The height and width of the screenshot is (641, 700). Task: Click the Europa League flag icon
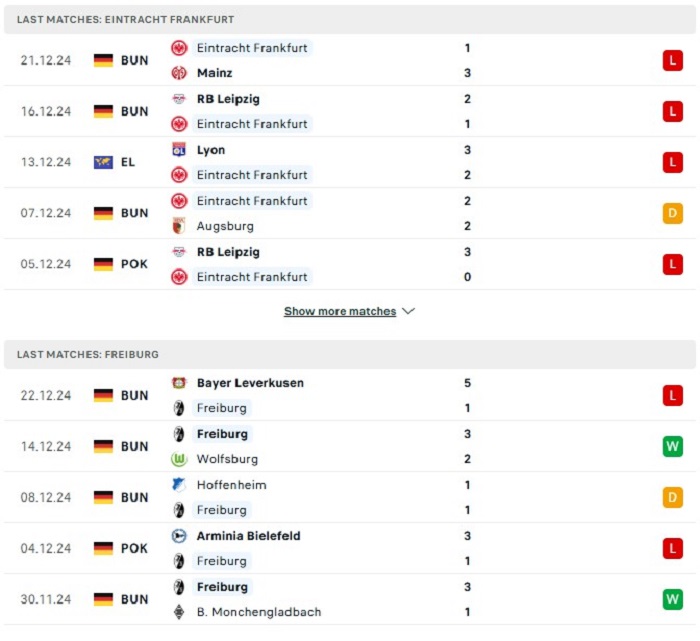(103, 162)
